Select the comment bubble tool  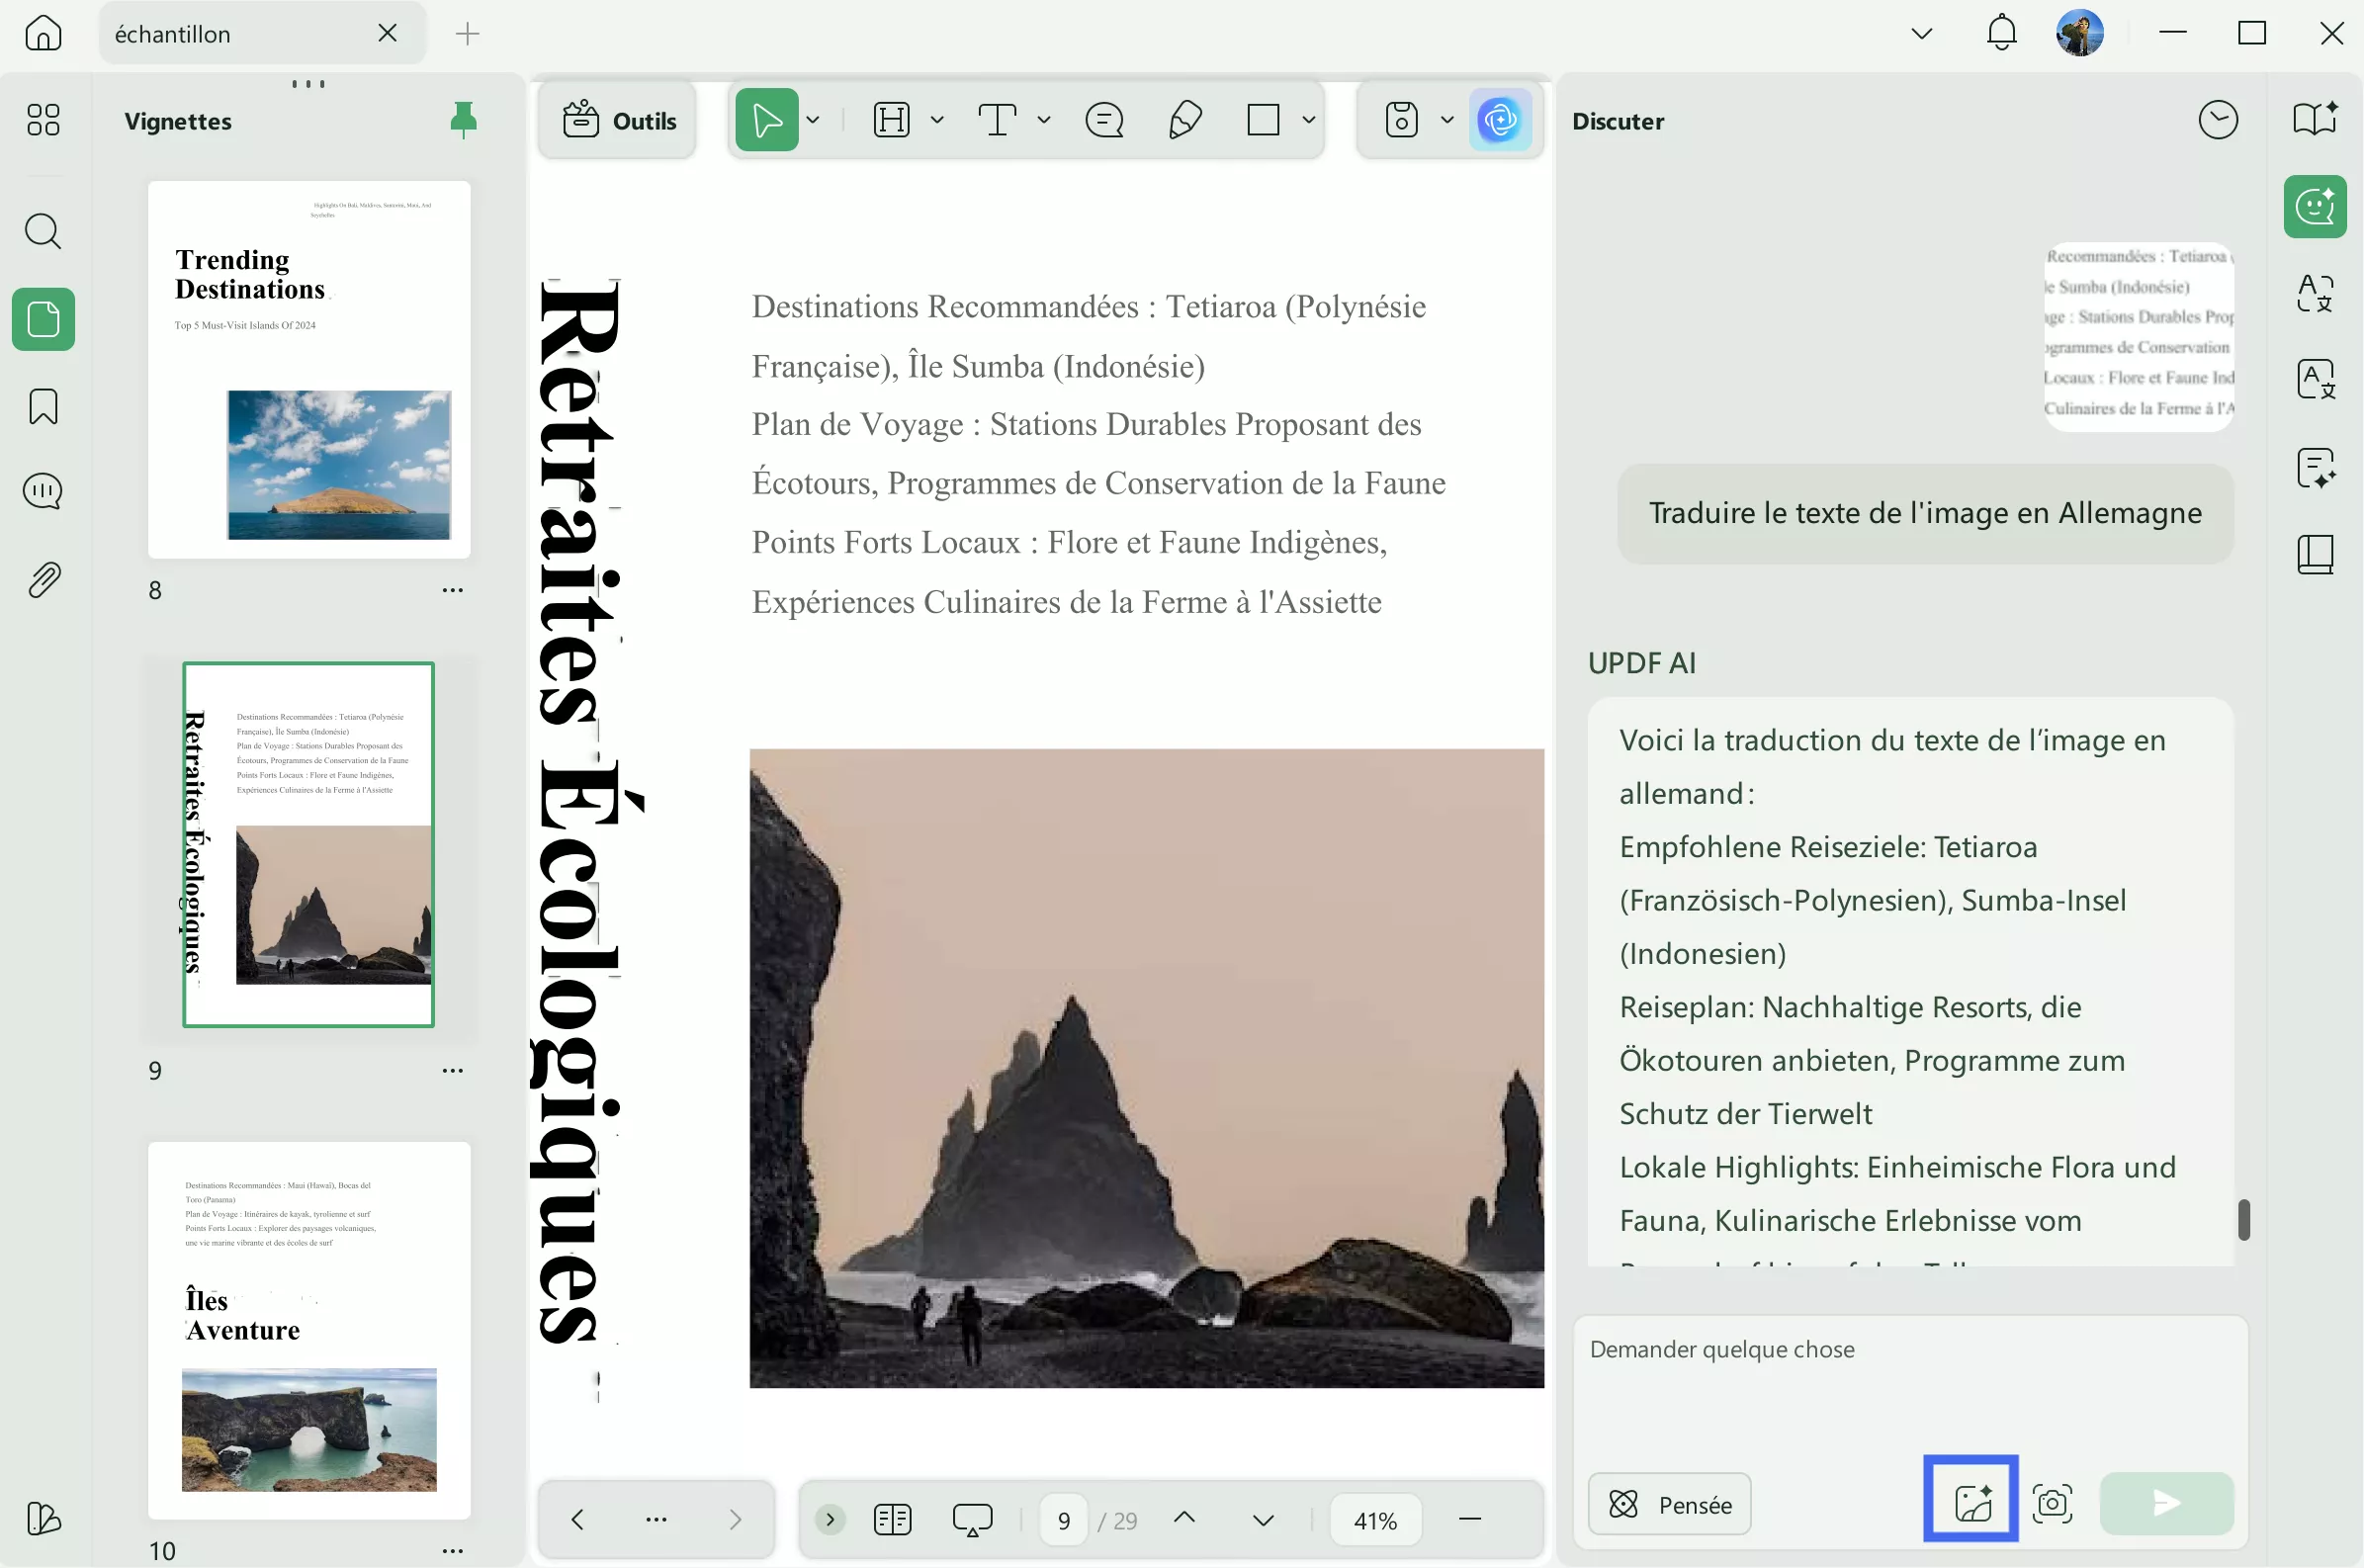(x=1104, y=120)
